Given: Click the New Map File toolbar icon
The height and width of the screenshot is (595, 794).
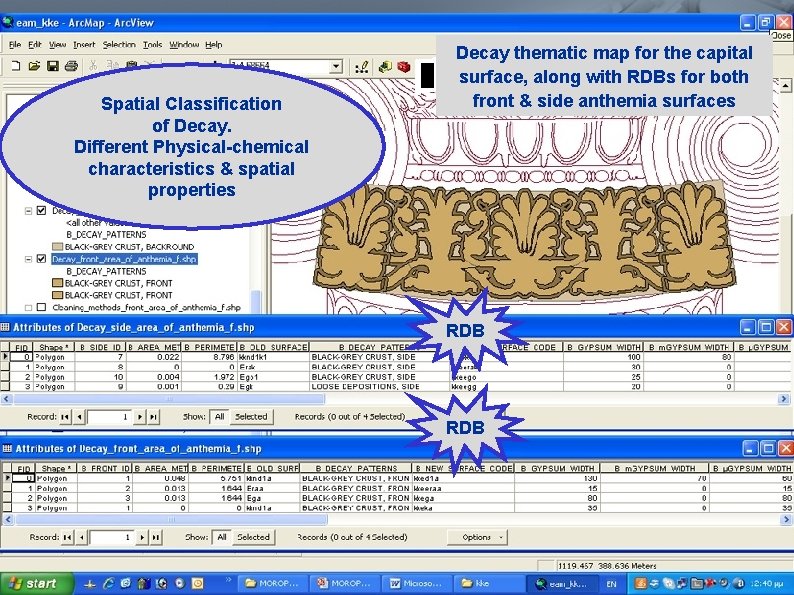Looking at the screenshot, I should (x=15, y=66).
